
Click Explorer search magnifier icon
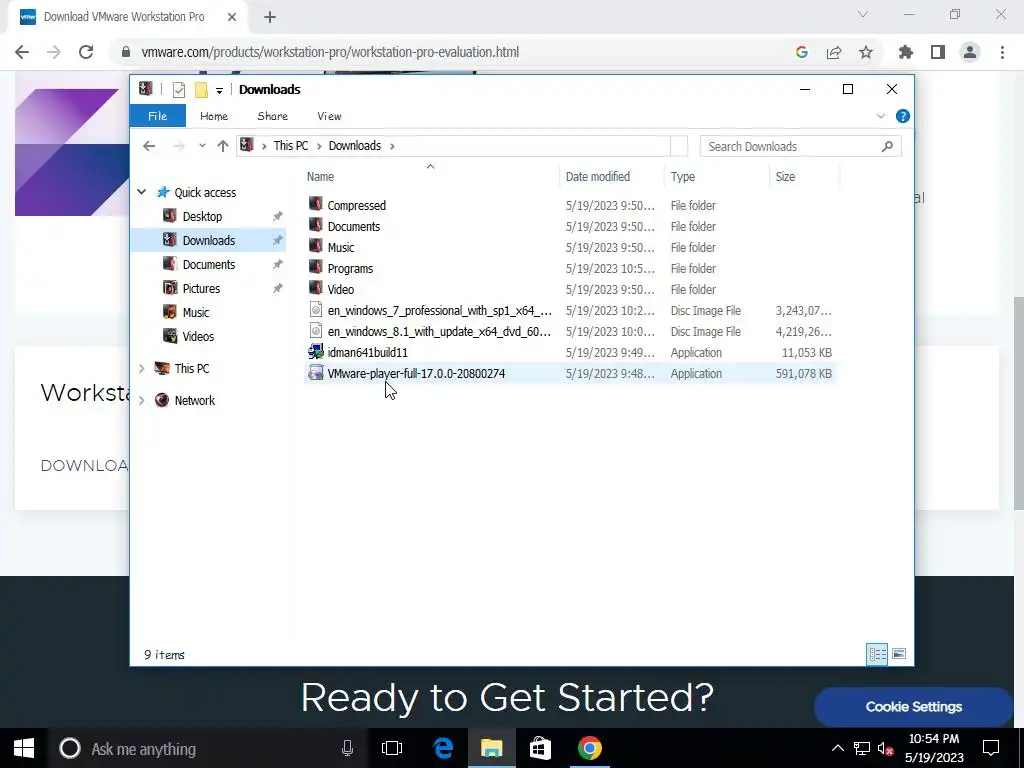pos(887,146)
